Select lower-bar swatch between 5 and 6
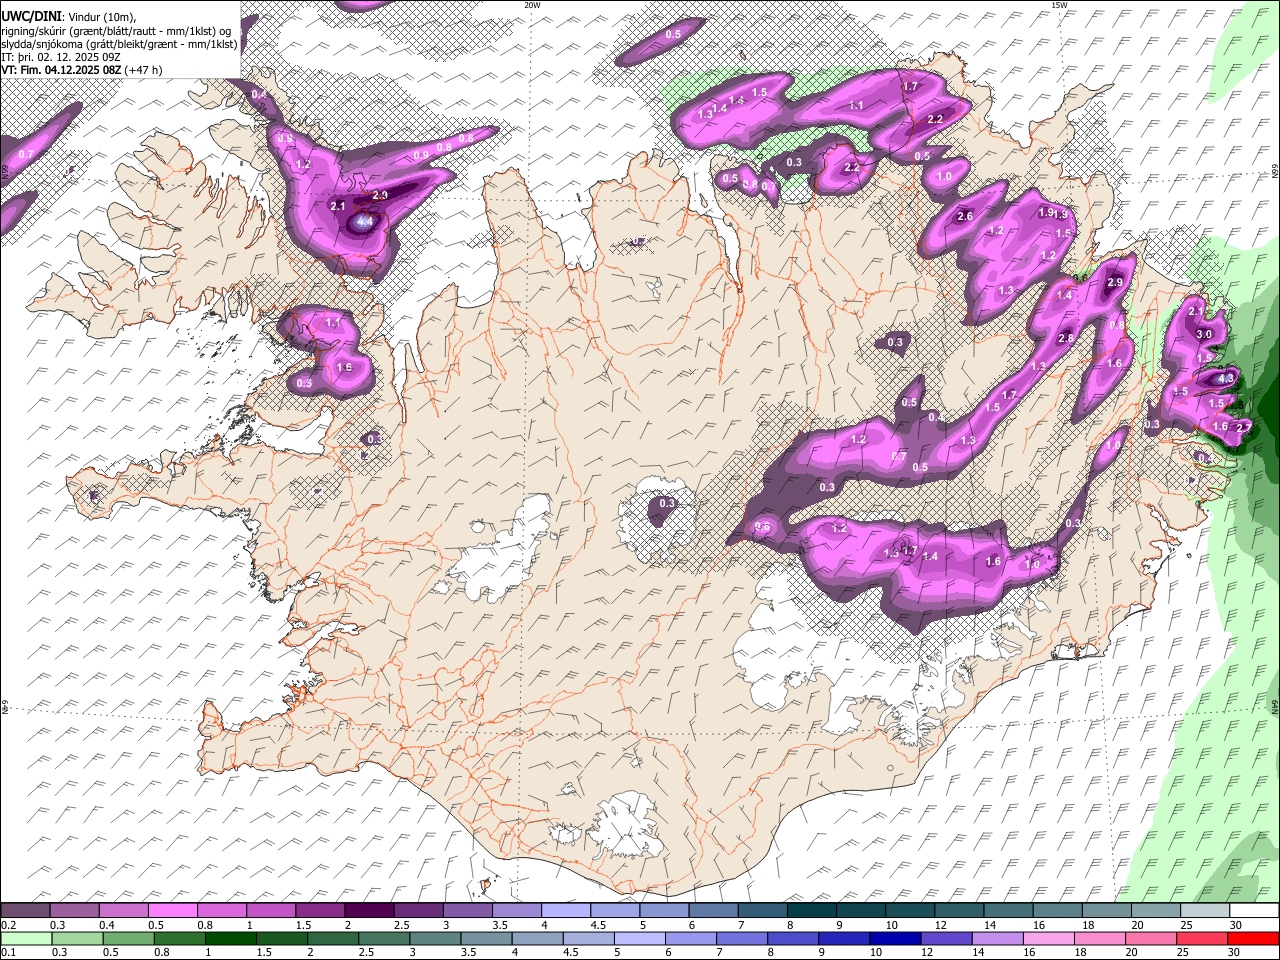Viewport: 1280px width, 960px height. coord(639,939)
